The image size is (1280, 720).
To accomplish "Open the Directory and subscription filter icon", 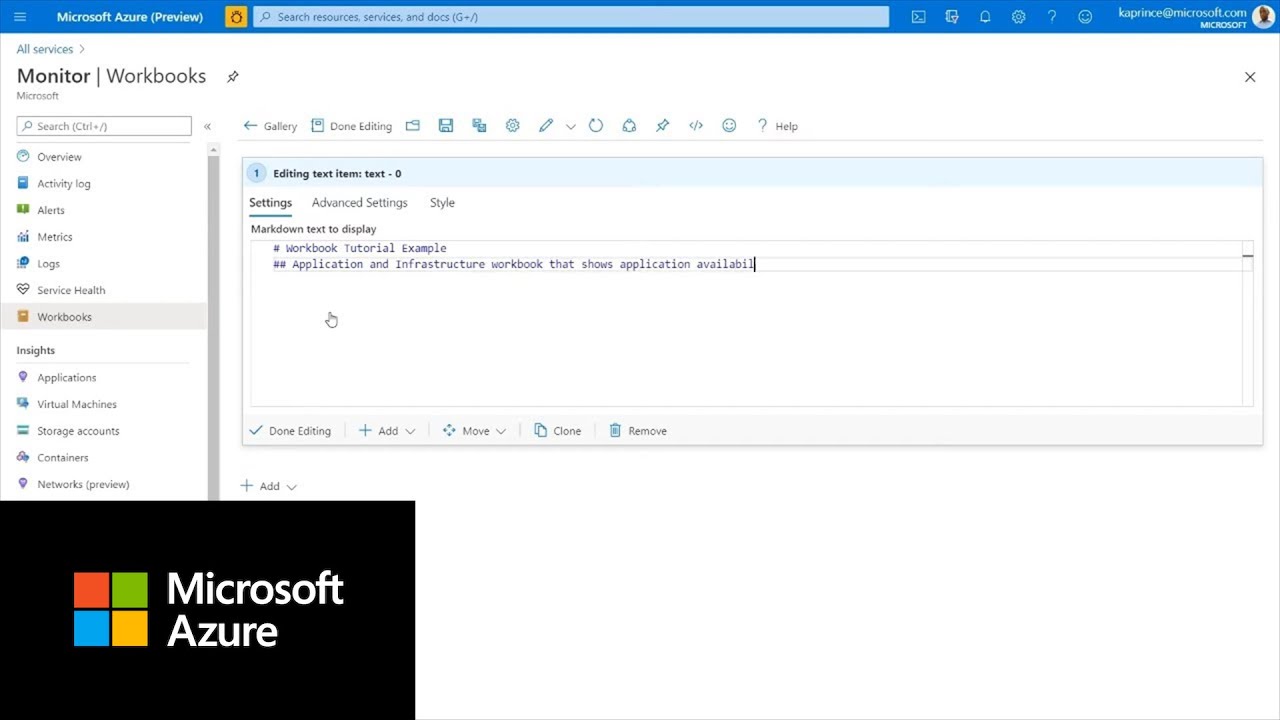I will (952, 16).
